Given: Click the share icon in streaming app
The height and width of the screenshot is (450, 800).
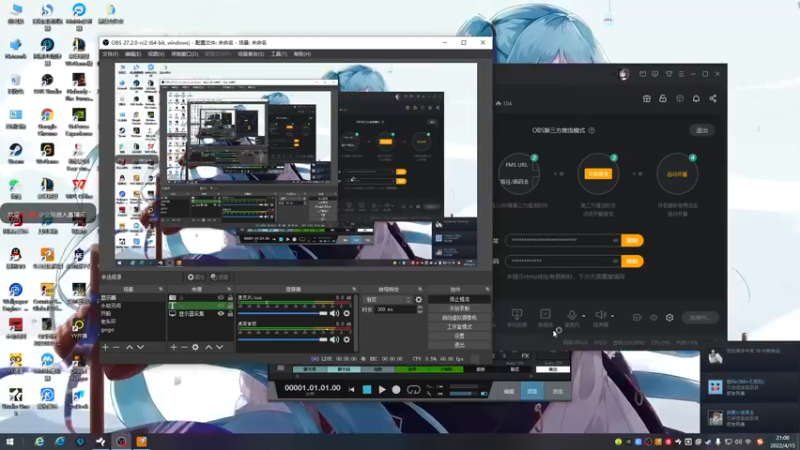Looking at the screenshot, I should [x=713, y=98].
